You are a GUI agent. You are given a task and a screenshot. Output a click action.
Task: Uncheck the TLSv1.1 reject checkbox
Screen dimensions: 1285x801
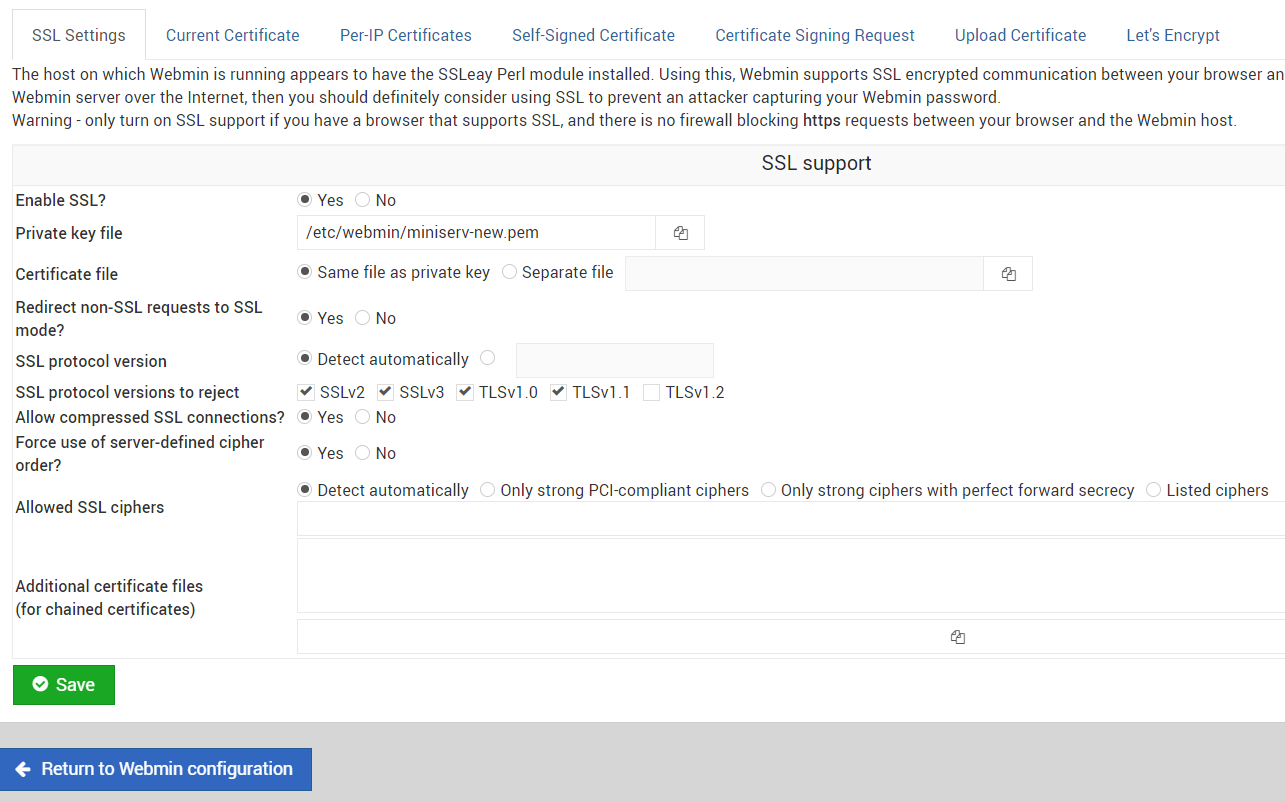click(x=558, y=392)
